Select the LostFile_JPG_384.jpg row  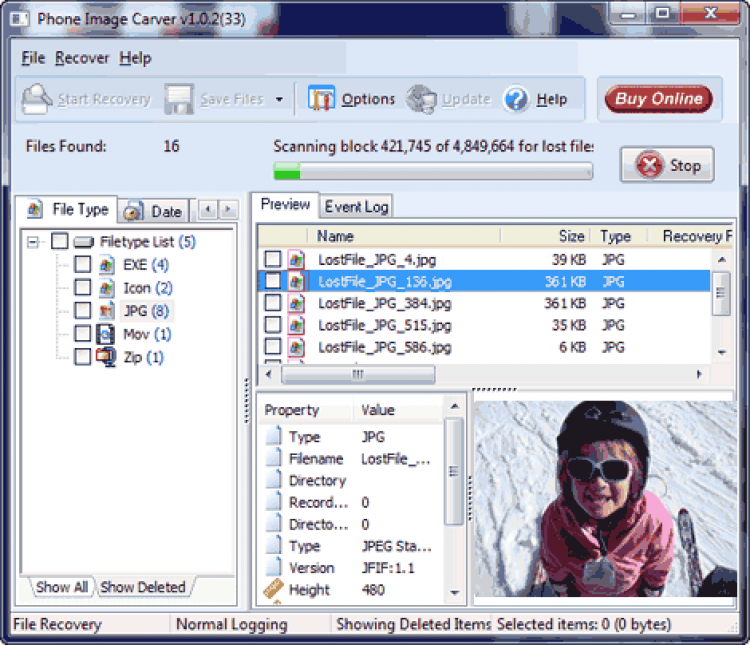[484, 303]
